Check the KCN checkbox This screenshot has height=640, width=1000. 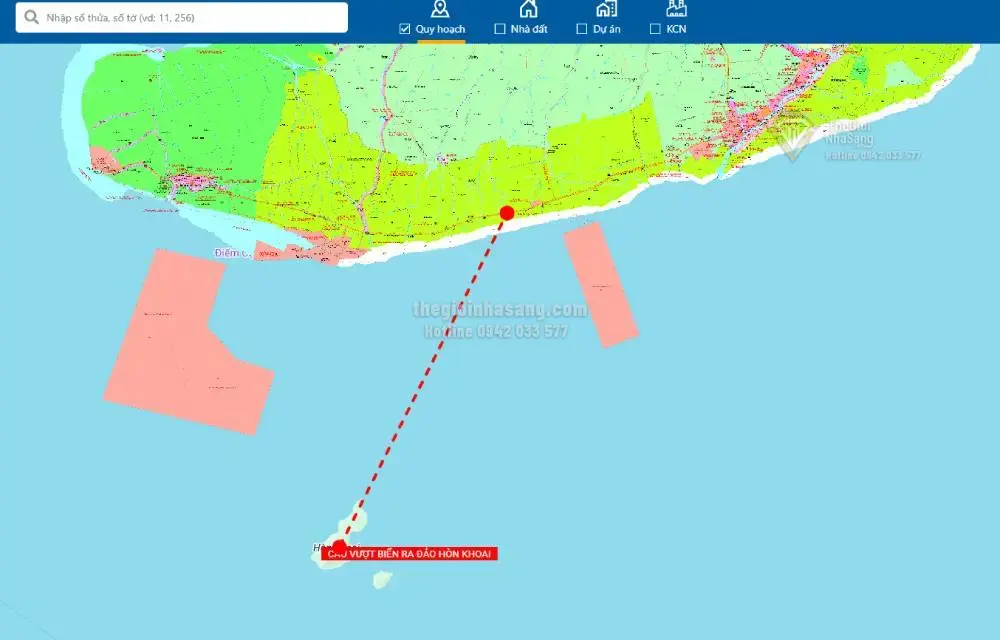(x=655, y=29)
